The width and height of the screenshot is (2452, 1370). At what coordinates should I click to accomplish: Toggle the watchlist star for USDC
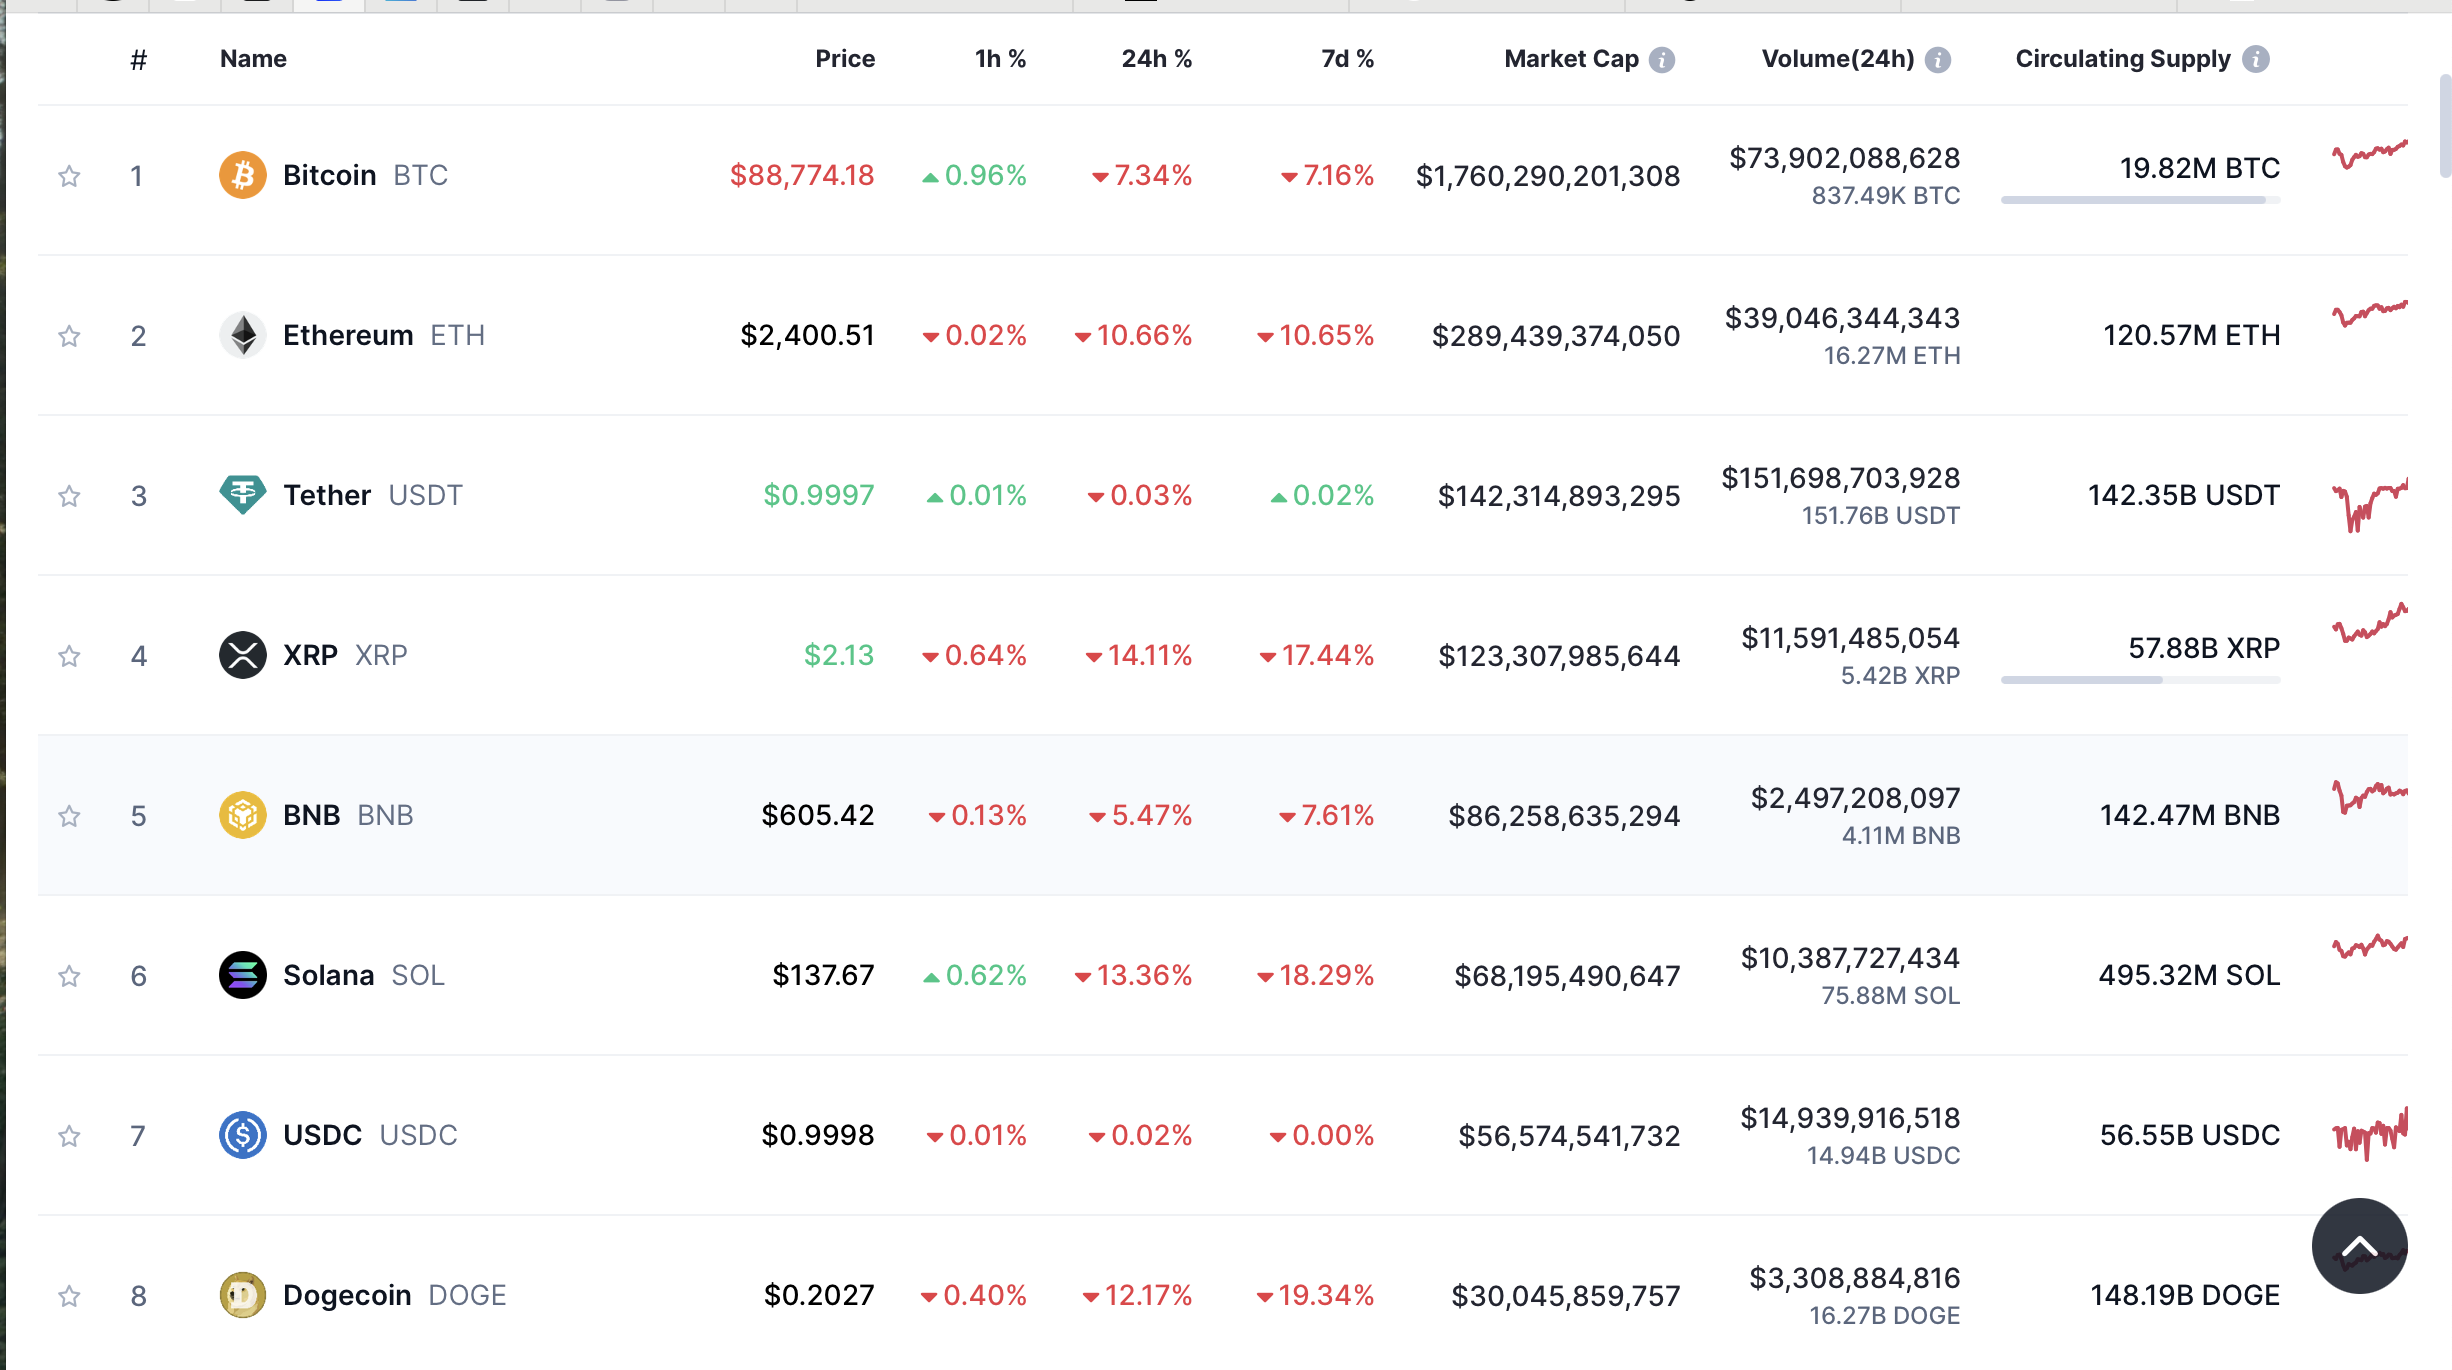click(x=69, y=1136)
